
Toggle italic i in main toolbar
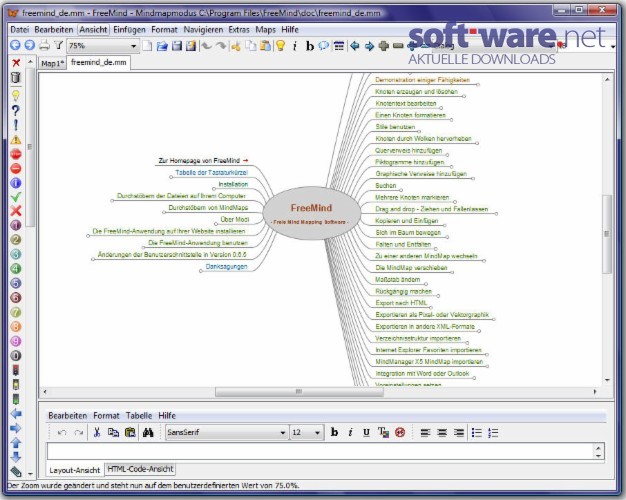click(295, 46)
